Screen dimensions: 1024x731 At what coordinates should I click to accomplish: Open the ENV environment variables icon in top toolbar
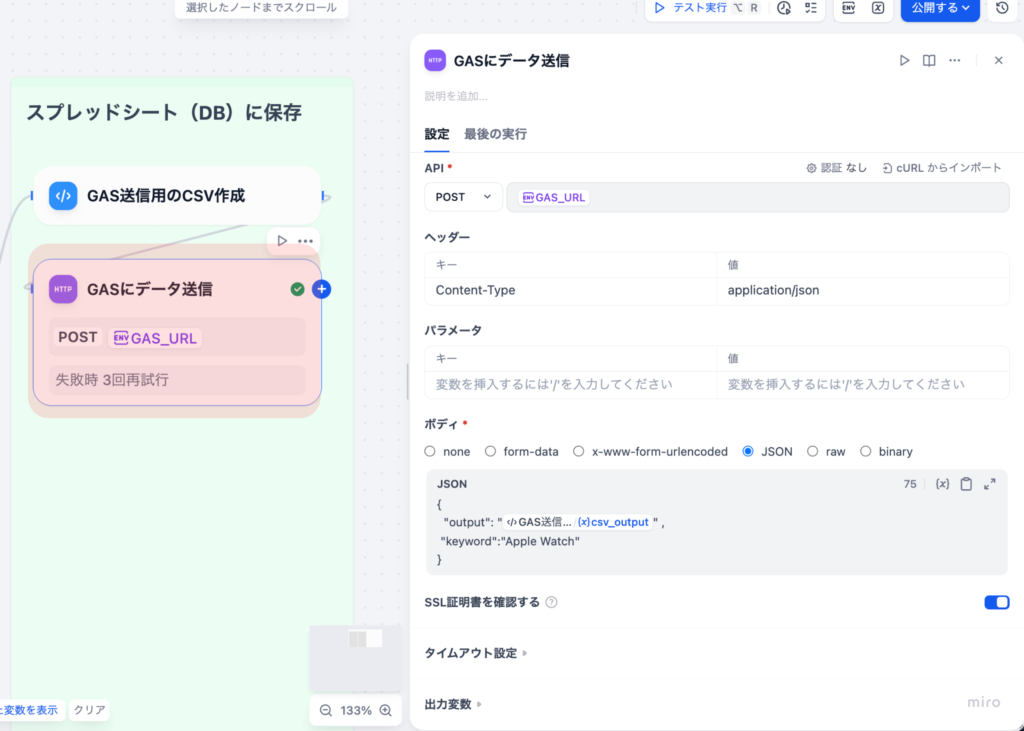click(x=849, y=8)
